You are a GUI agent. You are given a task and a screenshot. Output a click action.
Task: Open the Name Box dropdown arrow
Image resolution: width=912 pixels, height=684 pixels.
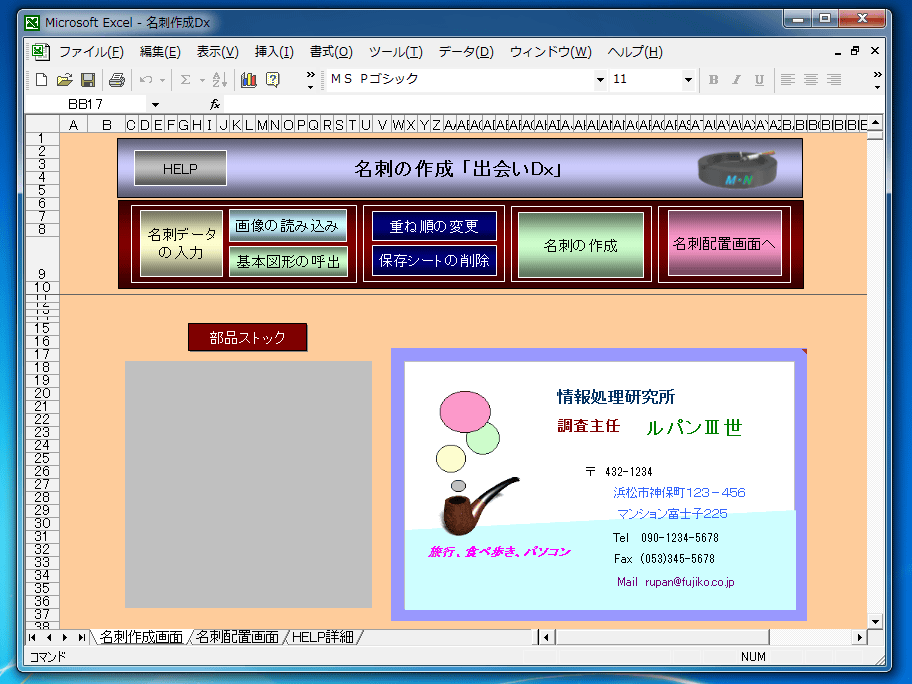(155, 105)
